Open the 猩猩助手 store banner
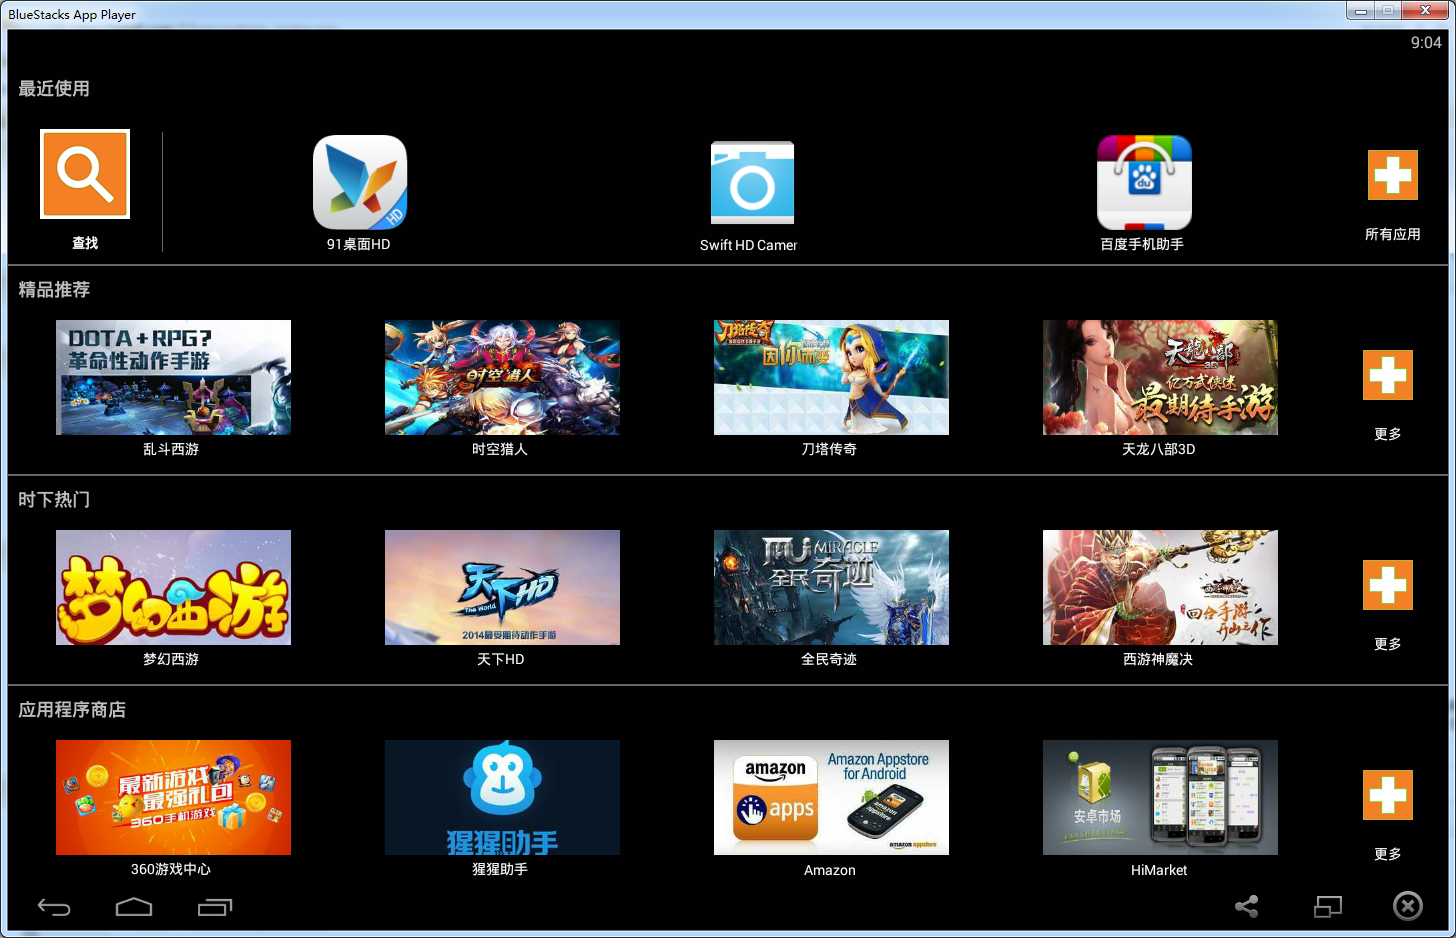The height and width of the screenshot is (938, 1456). click(x=502, y=797)
